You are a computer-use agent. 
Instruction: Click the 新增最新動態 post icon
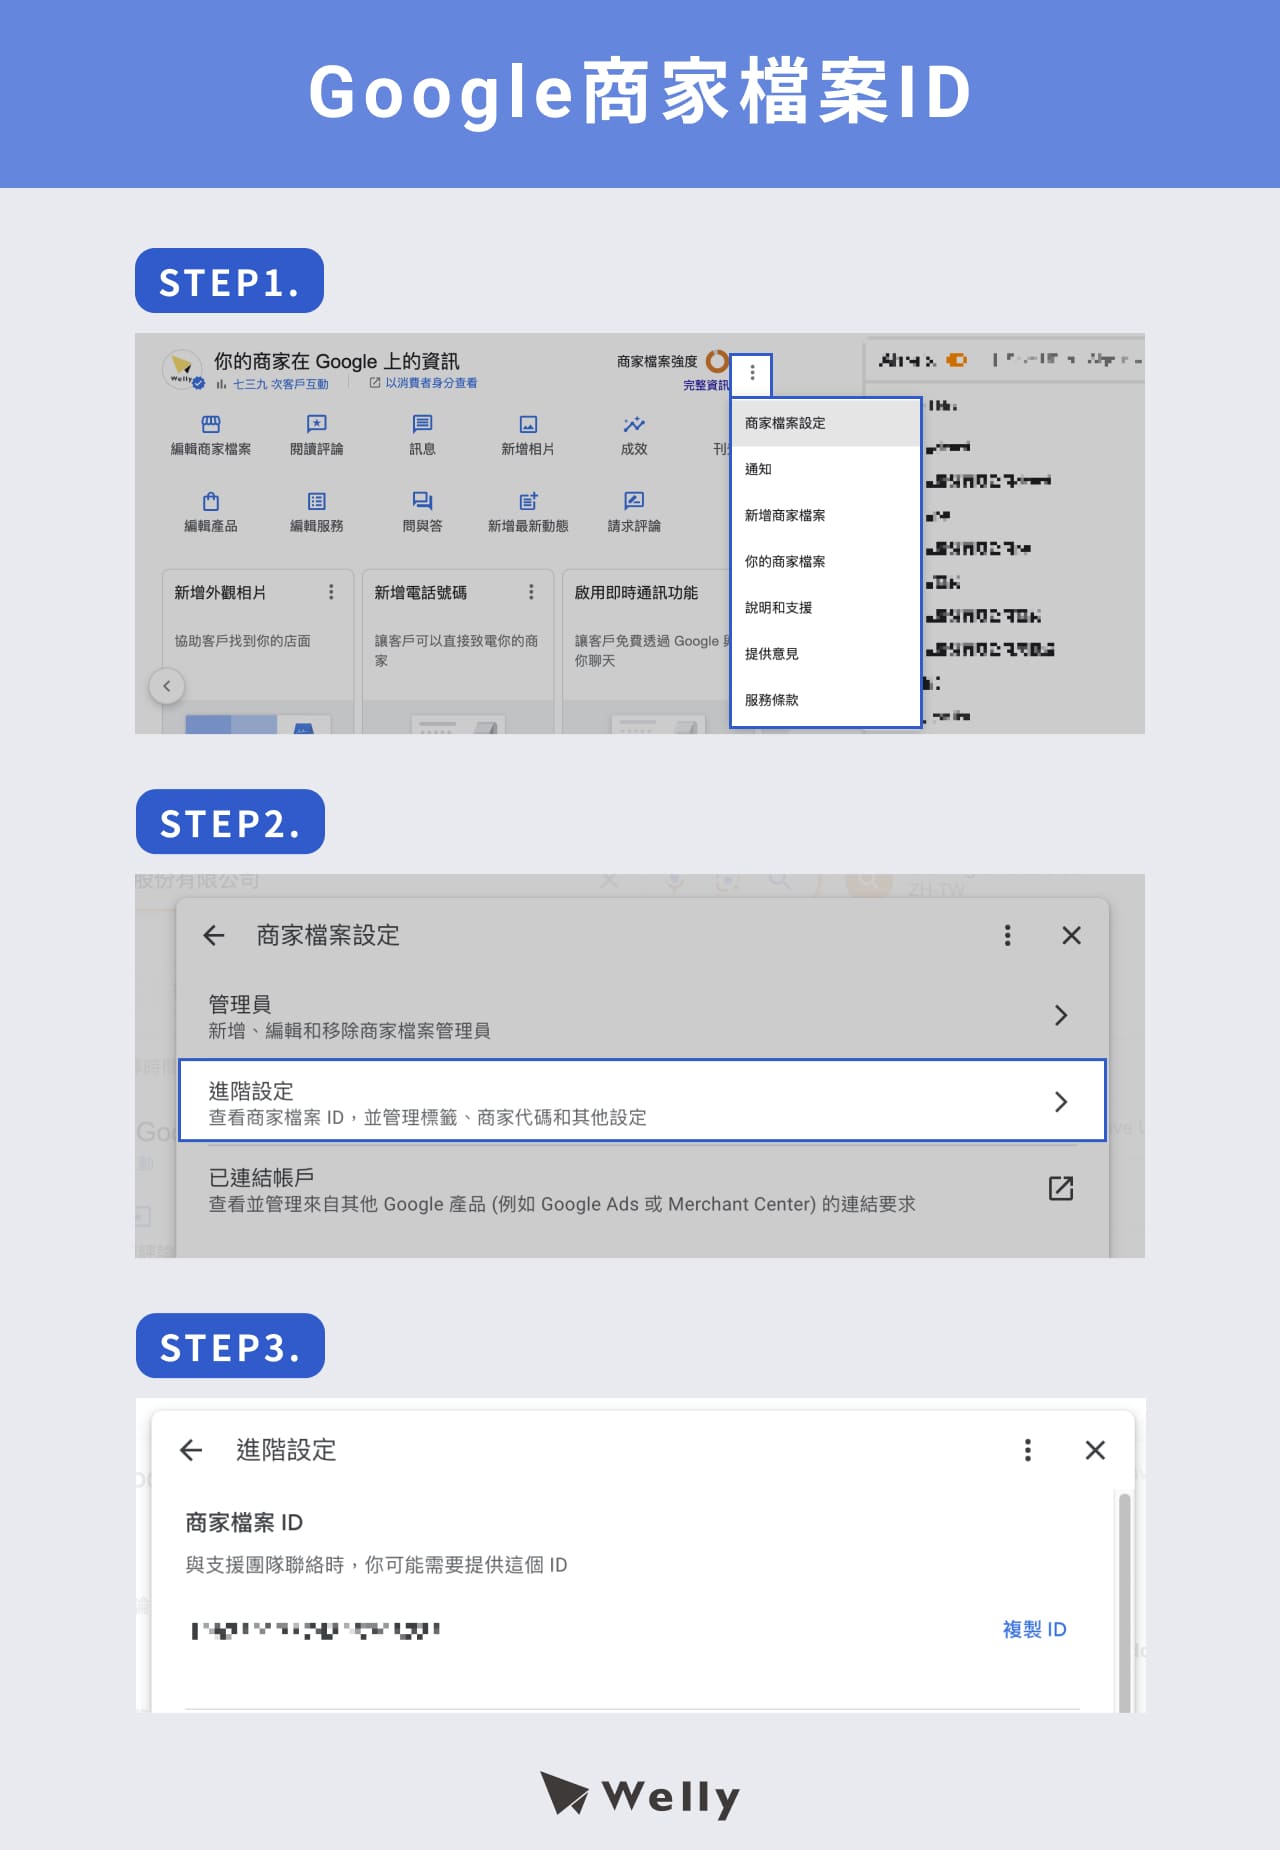click(x=528, y=501)
